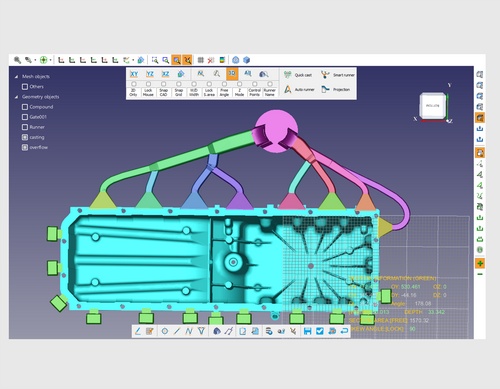Click the blue floppy disk save icon
The height and width of the screenshot is (389, 500).
click(307, 331)
